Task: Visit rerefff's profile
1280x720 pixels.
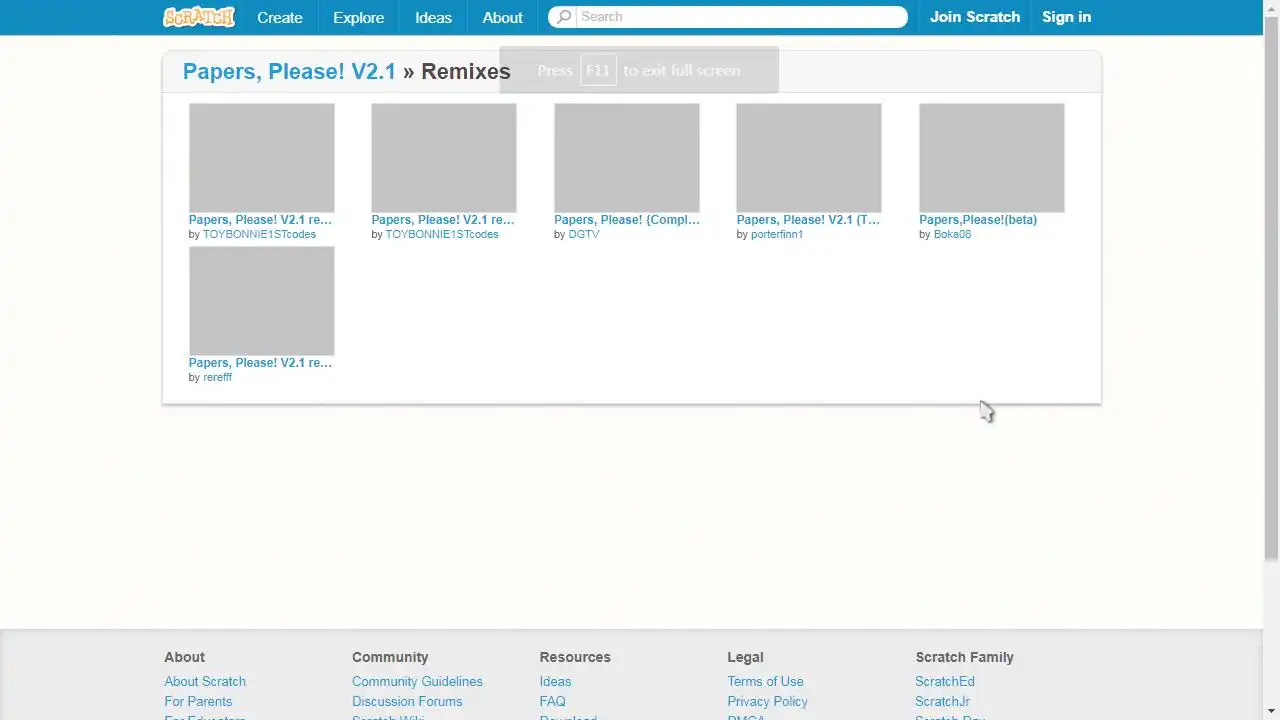Action: click(x=217, y=378)
